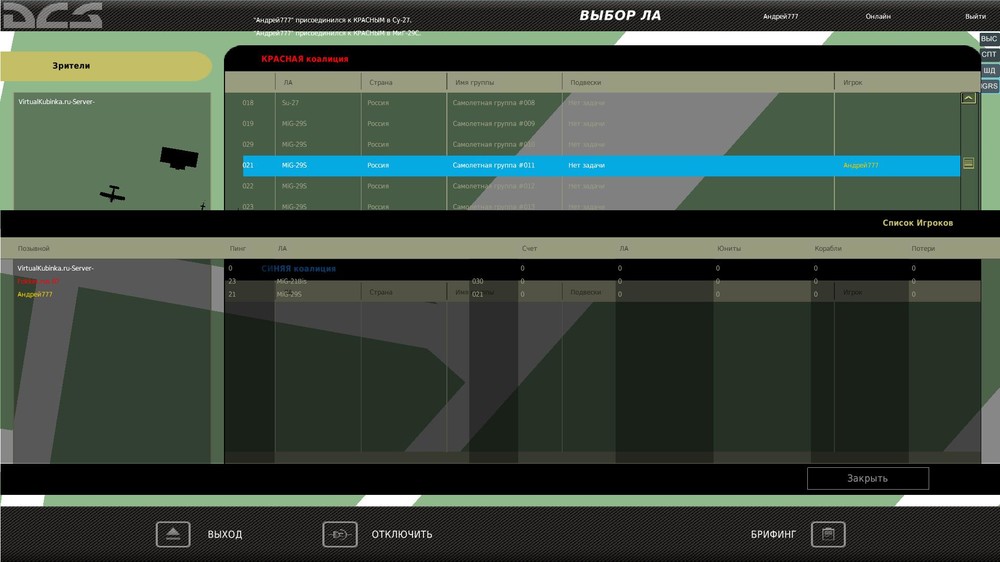Screen dimensions: 1000x562
Task: Close the player list with Закрыть
Action: (x=867, y=478)
